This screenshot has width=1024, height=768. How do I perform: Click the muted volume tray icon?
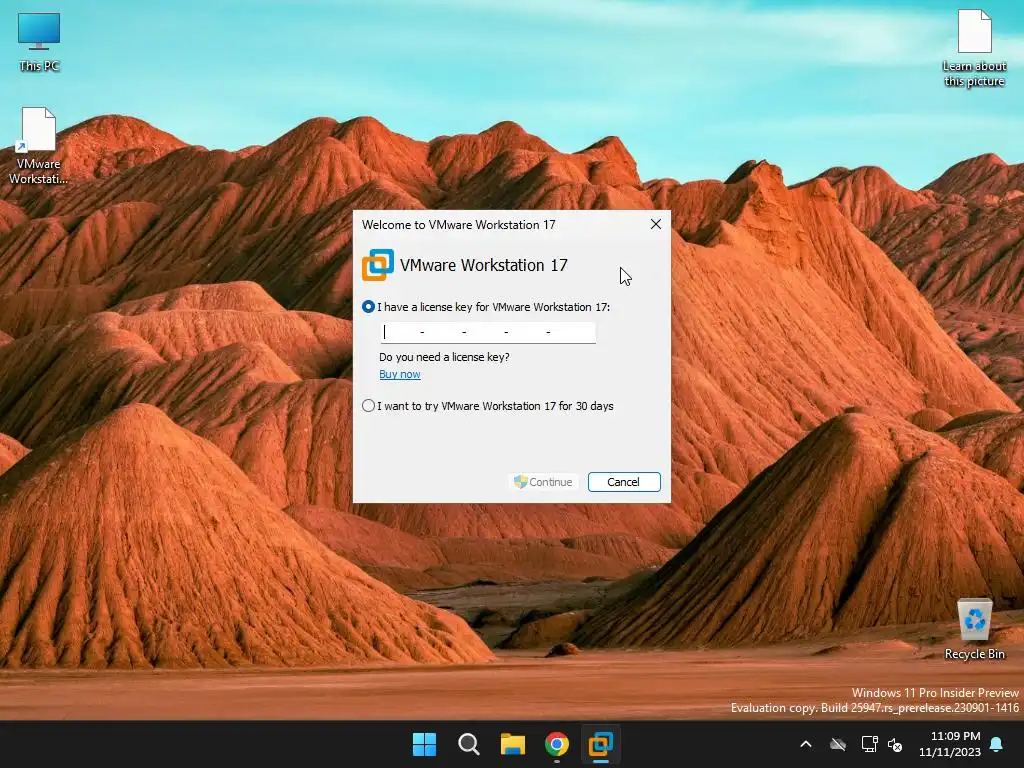(x=895, y=744)
